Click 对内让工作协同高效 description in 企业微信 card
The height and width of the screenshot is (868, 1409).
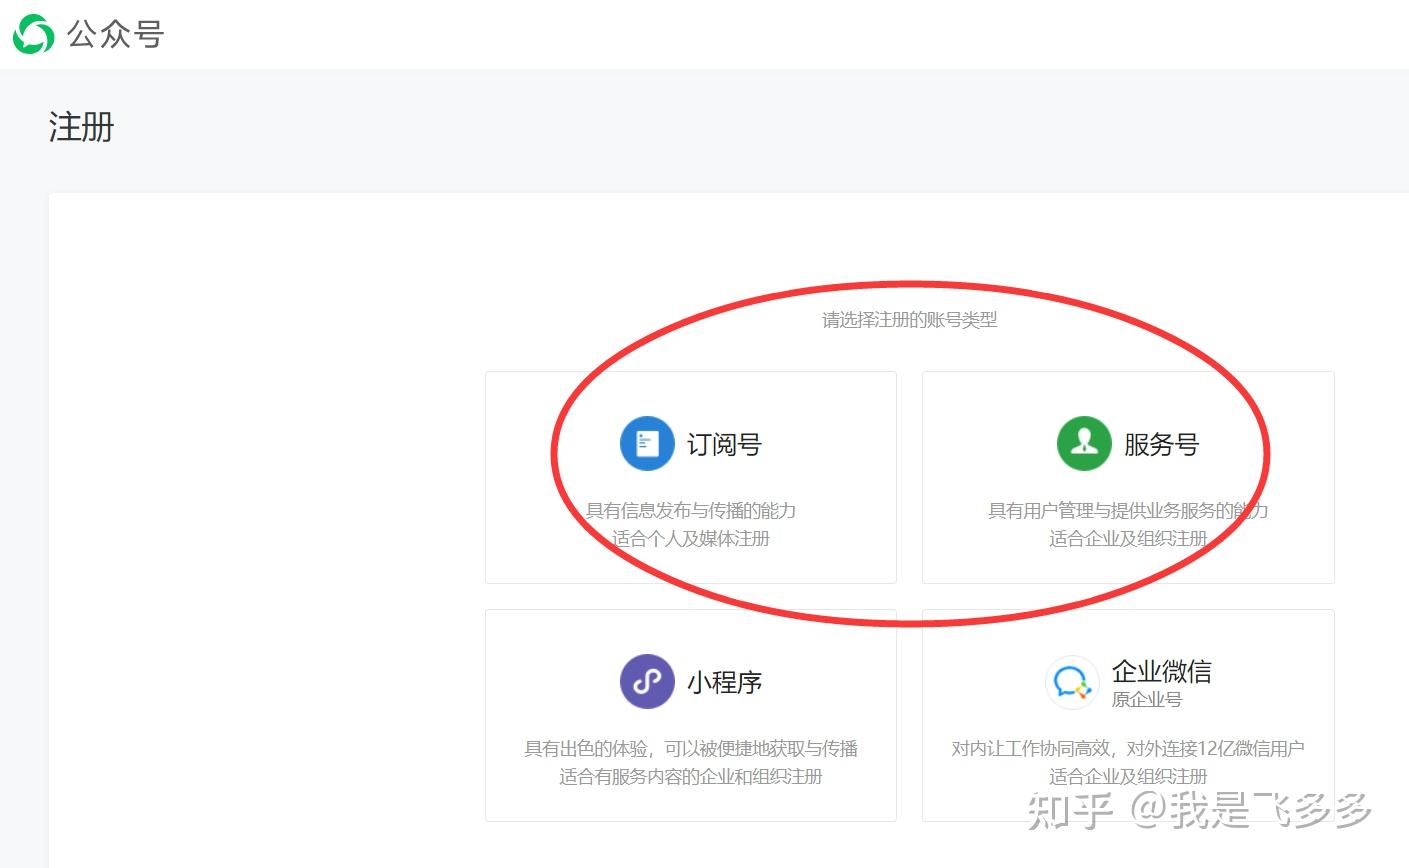pos(1128,748)
